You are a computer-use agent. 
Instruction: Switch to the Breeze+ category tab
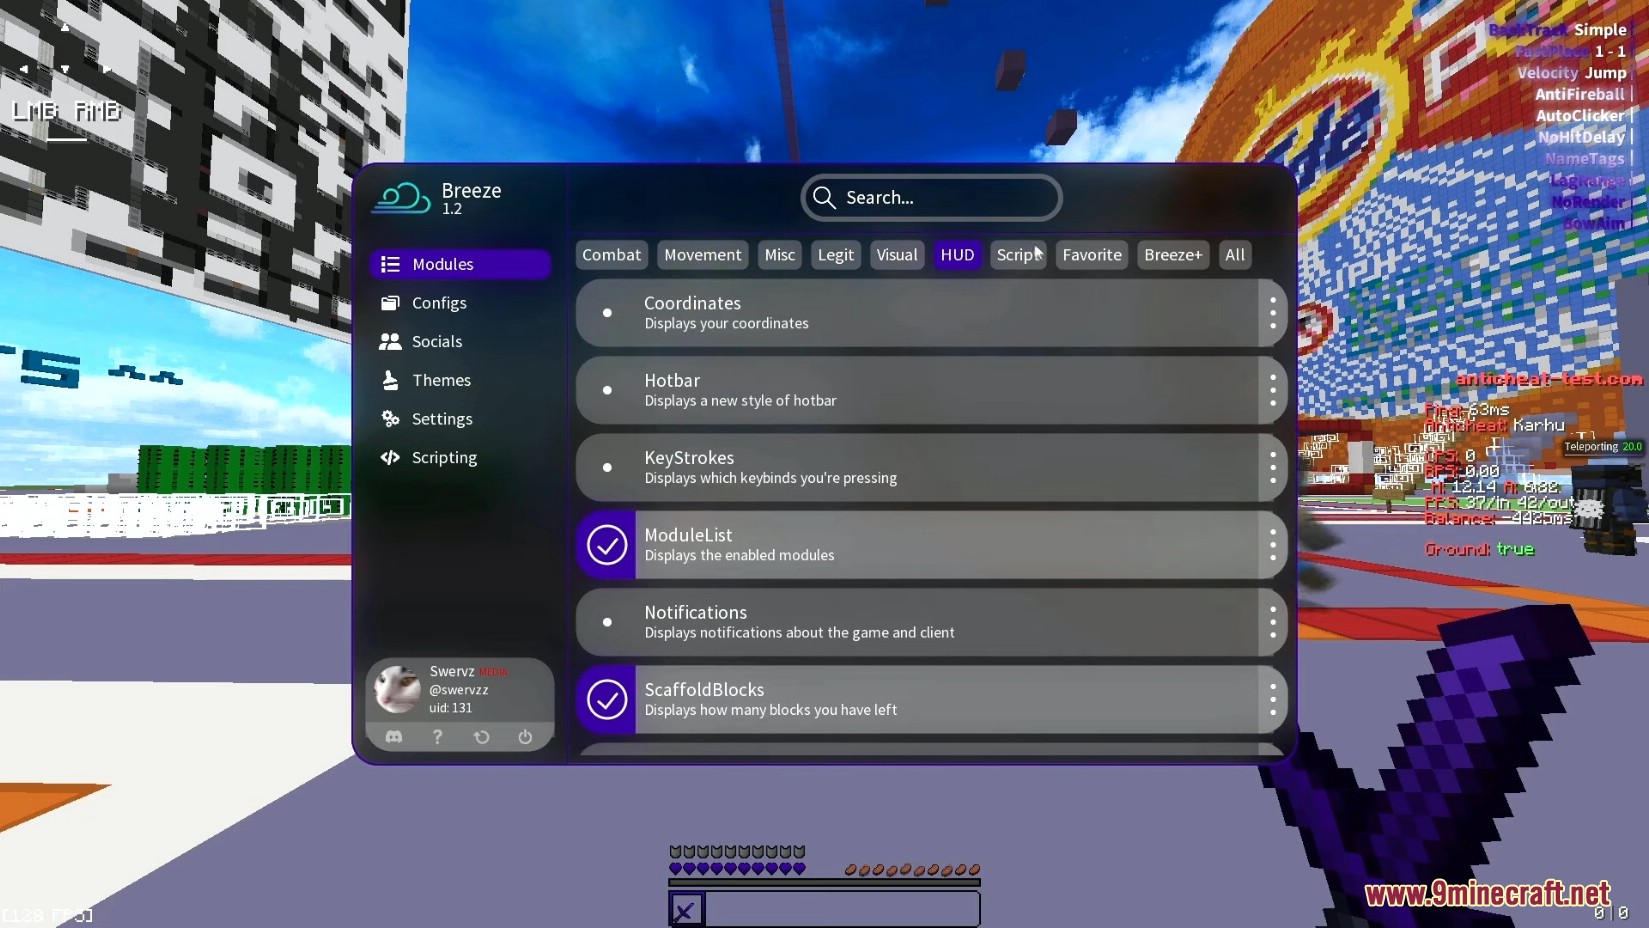(1173, 255)
